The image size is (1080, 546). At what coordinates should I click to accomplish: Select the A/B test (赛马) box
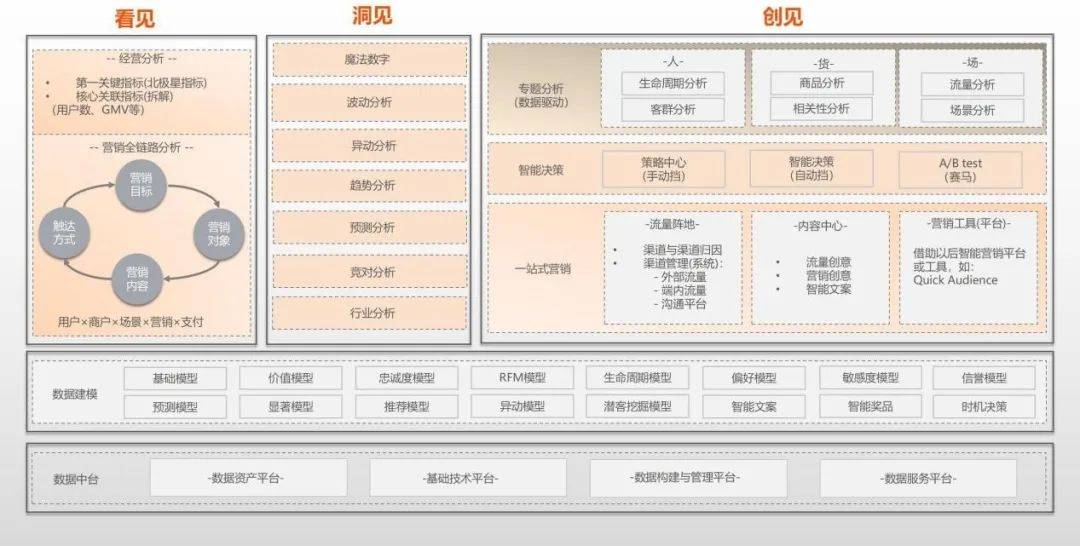click(x=959, y=169)
